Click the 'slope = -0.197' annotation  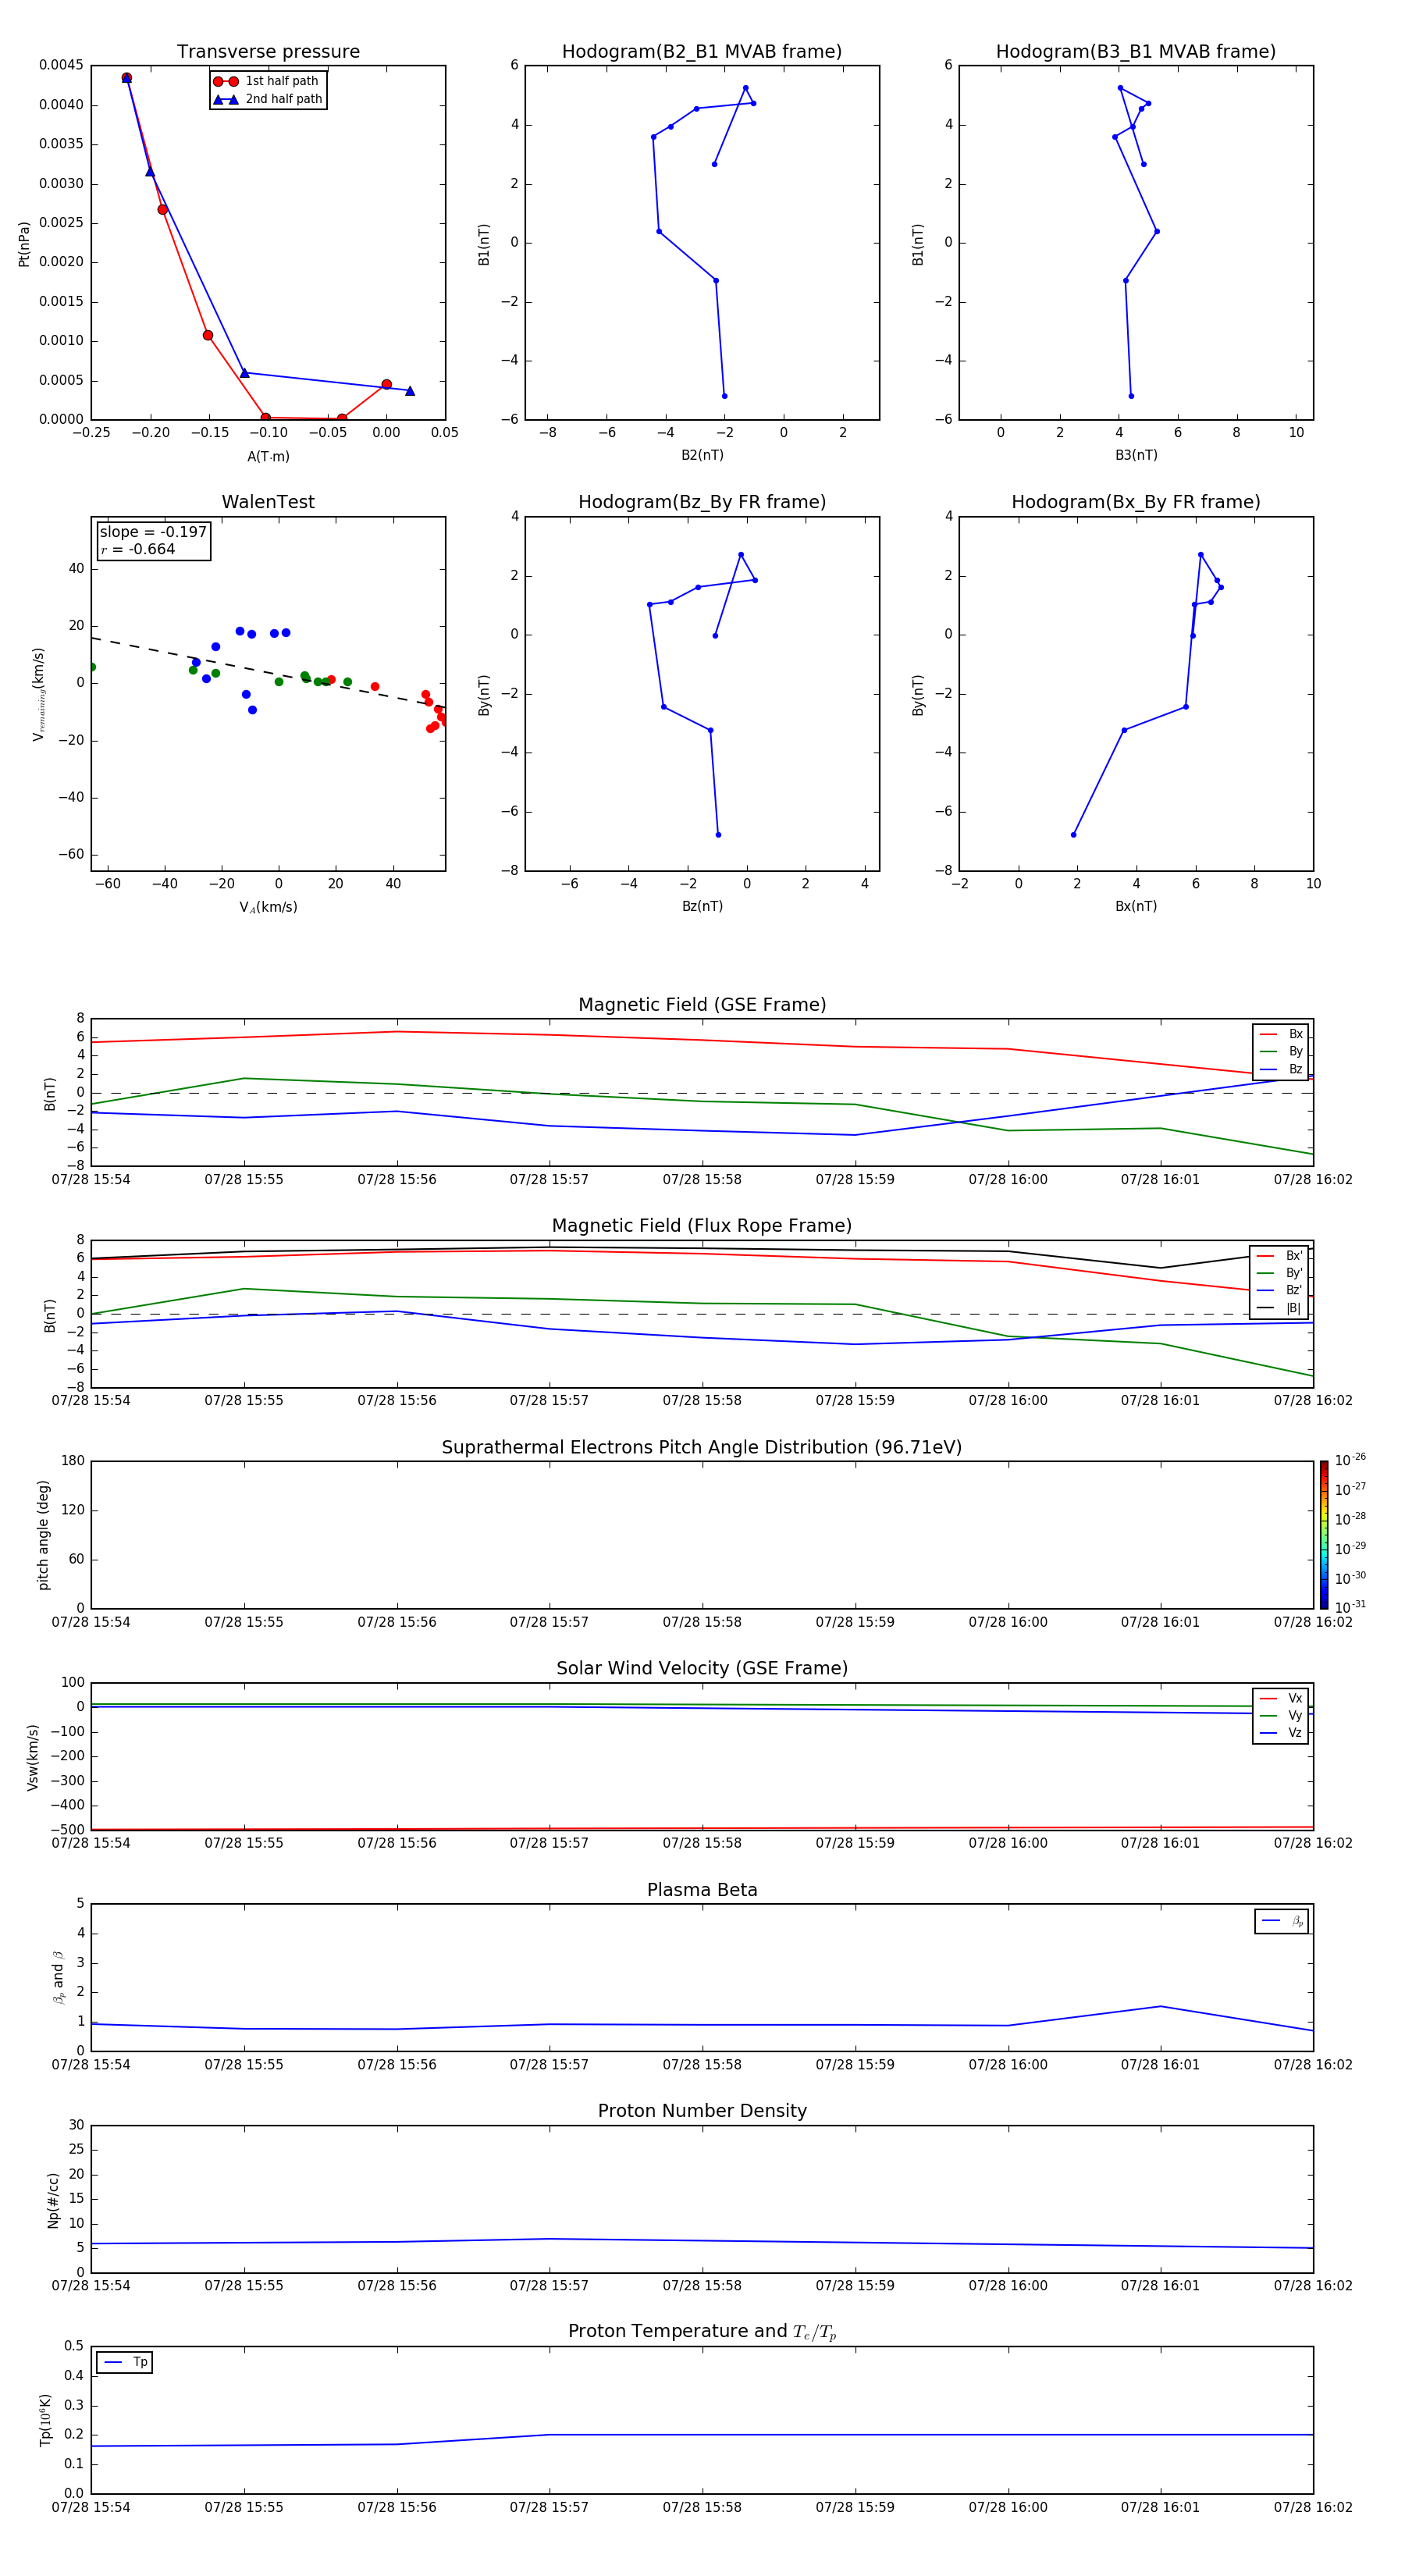pyautogui.click(x=153, y=532)
